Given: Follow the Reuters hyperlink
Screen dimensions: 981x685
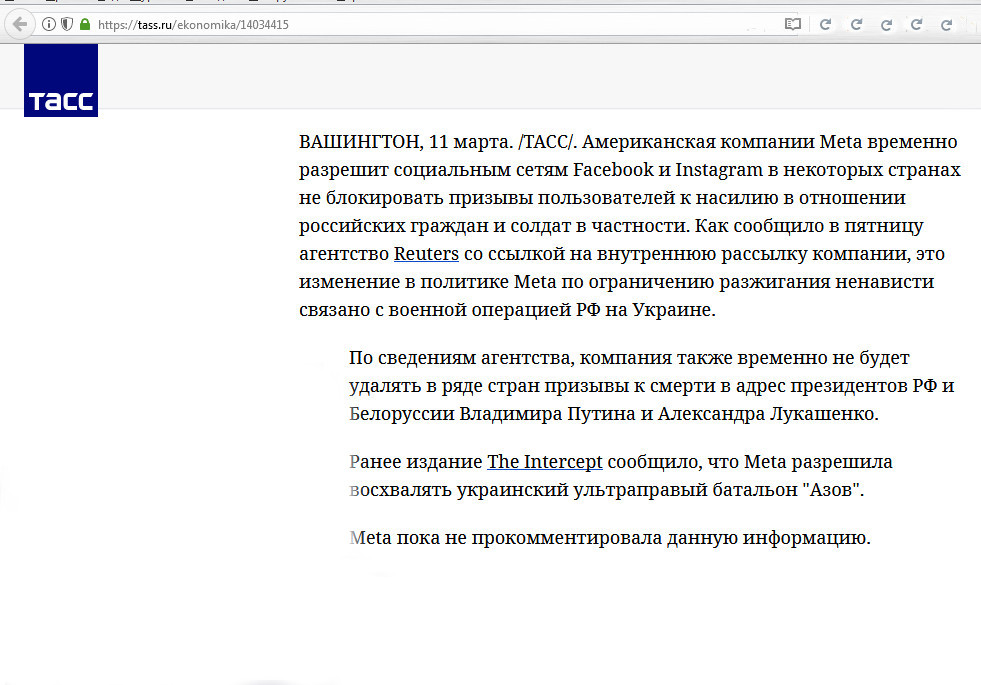Looking at the screenshot, I should coord(426,253).
